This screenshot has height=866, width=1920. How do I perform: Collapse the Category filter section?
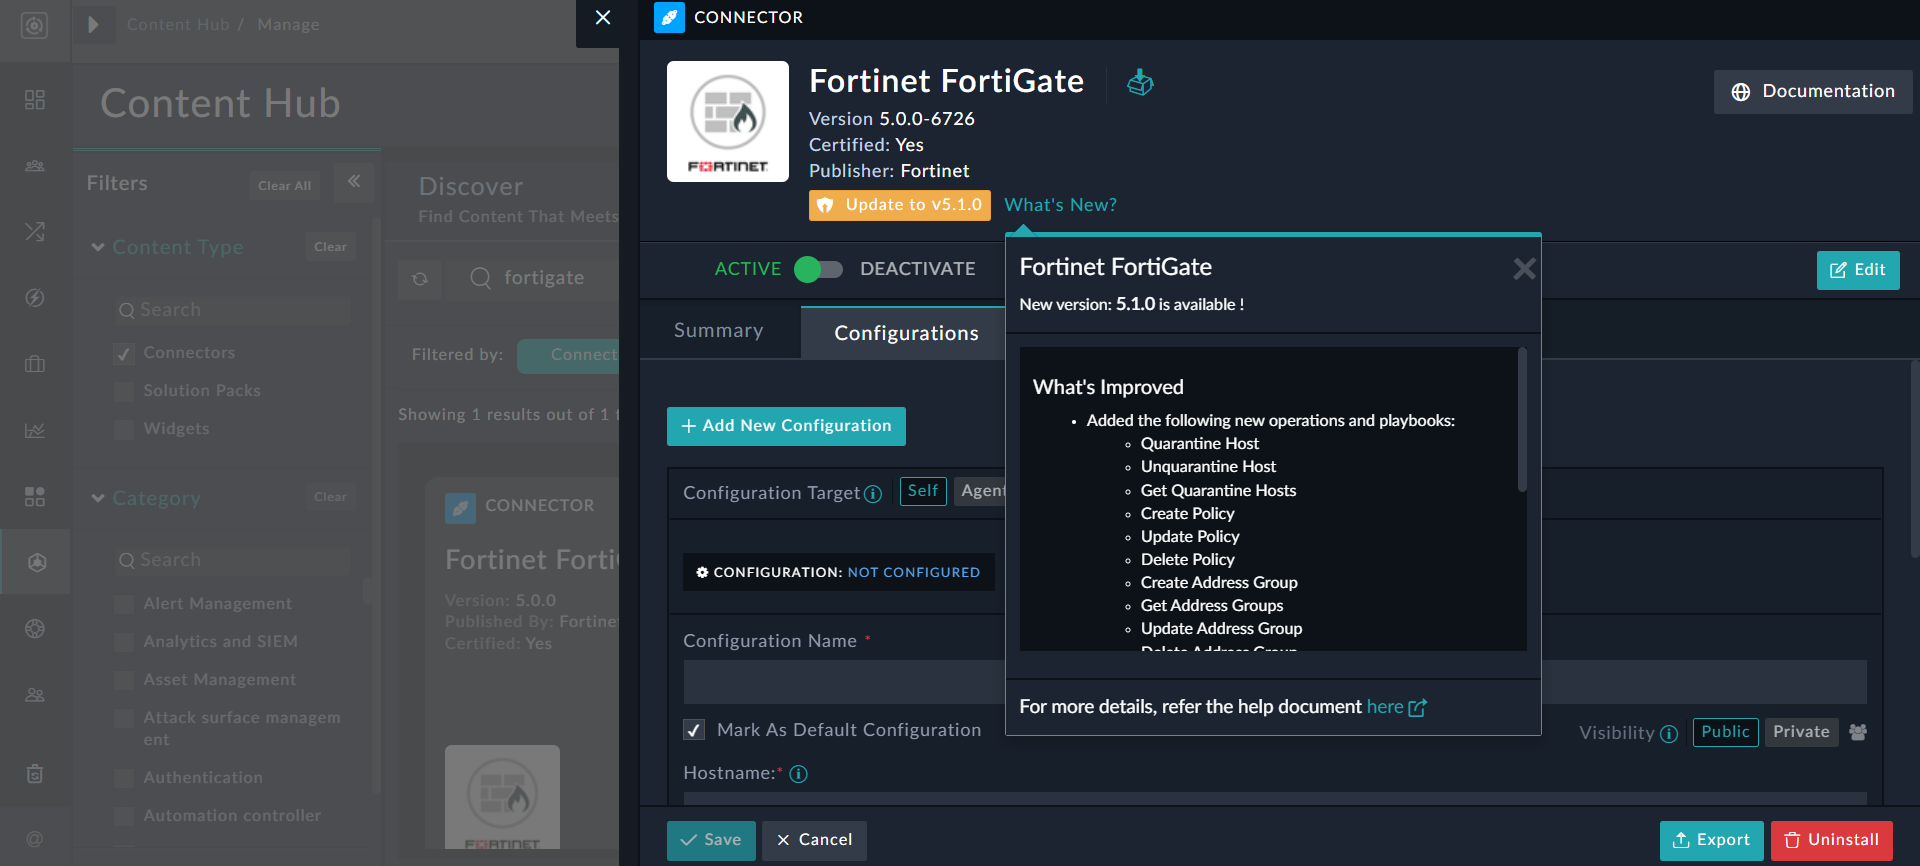(98, 498)
